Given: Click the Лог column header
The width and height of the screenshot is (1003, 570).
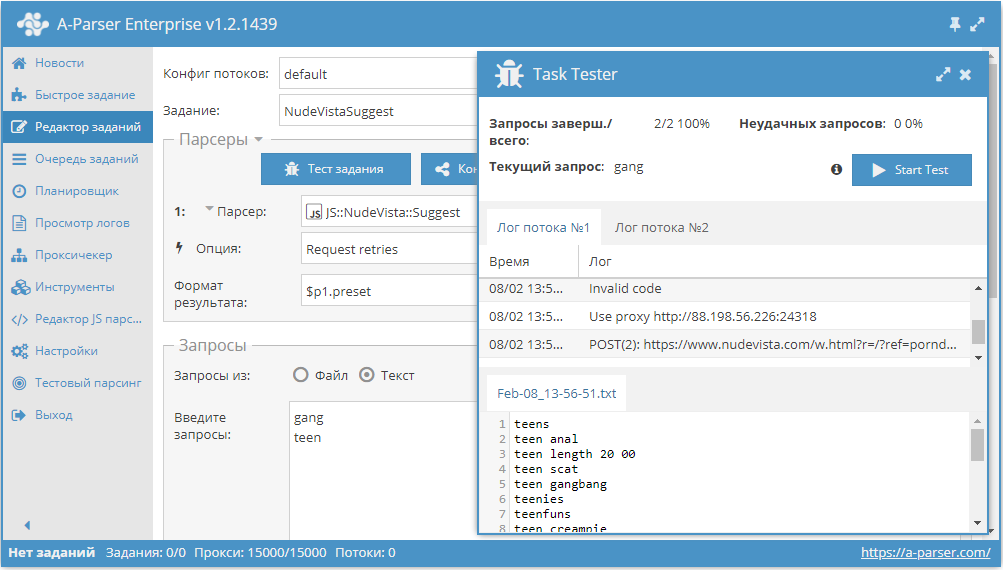Looking at the screenshot, I should click(783, 261).
